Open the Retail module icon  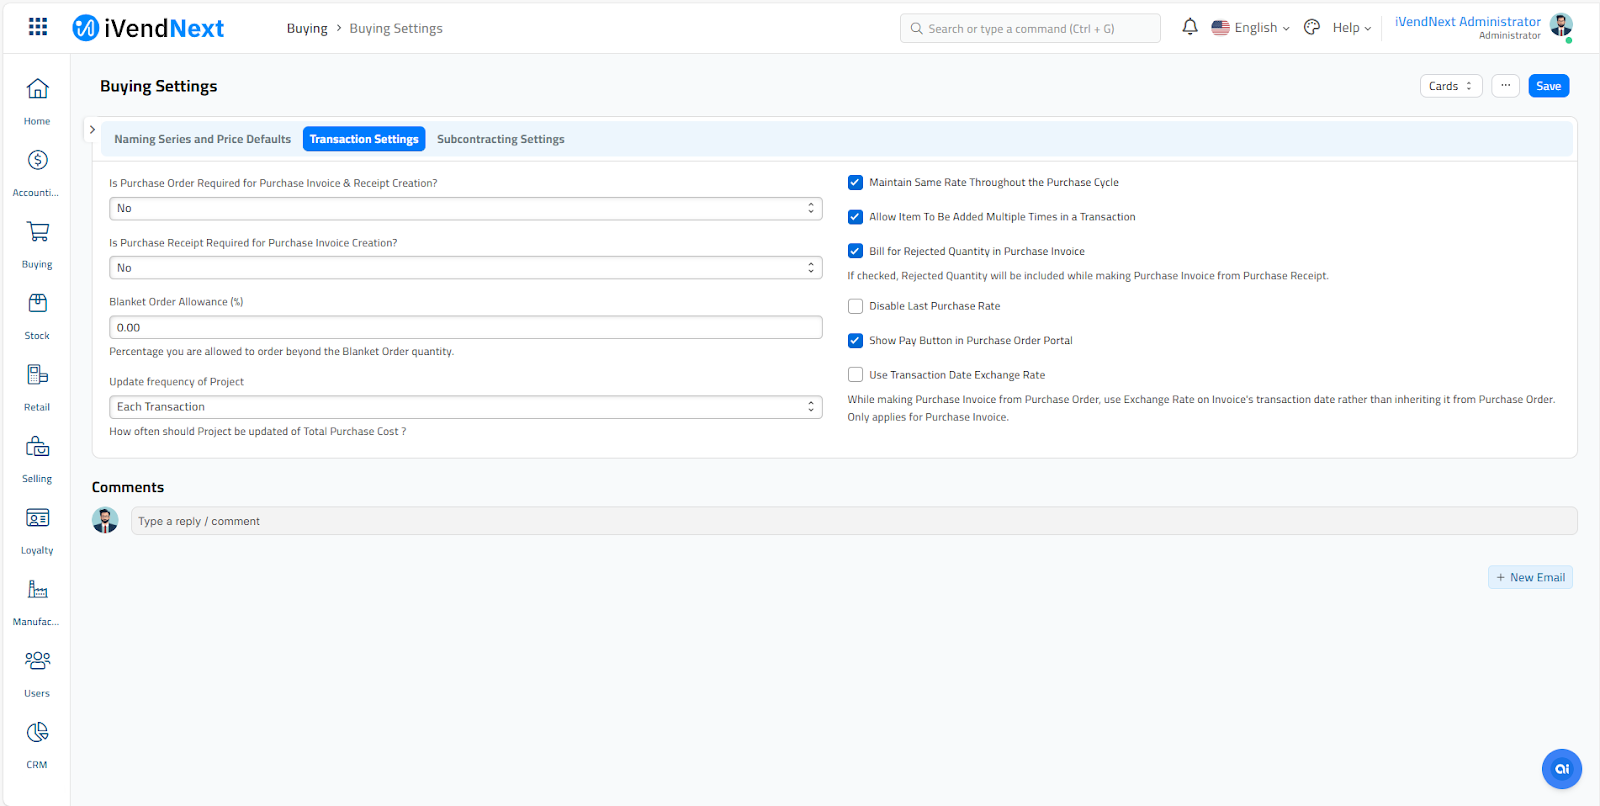click(x=37, y=375)
